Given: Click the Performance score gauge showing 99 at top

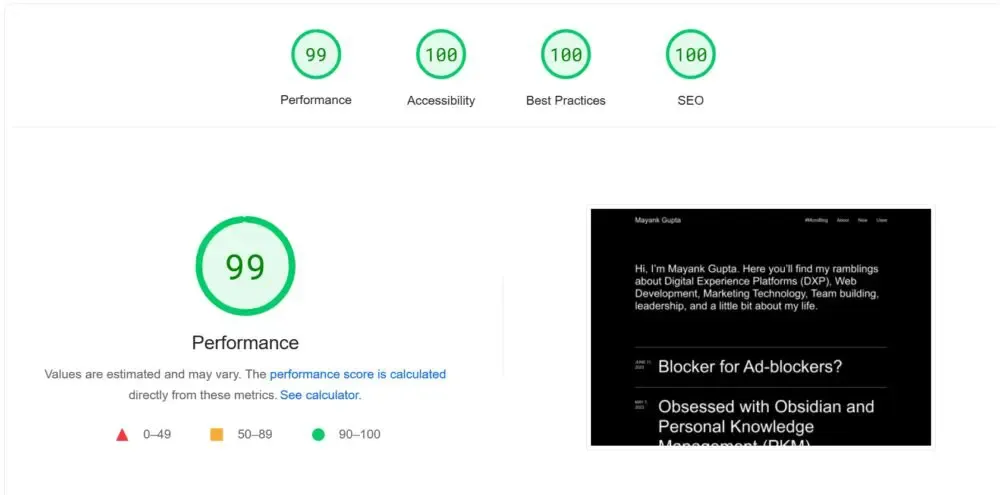Looking at the screenshot, I should [x=316, y=55].
